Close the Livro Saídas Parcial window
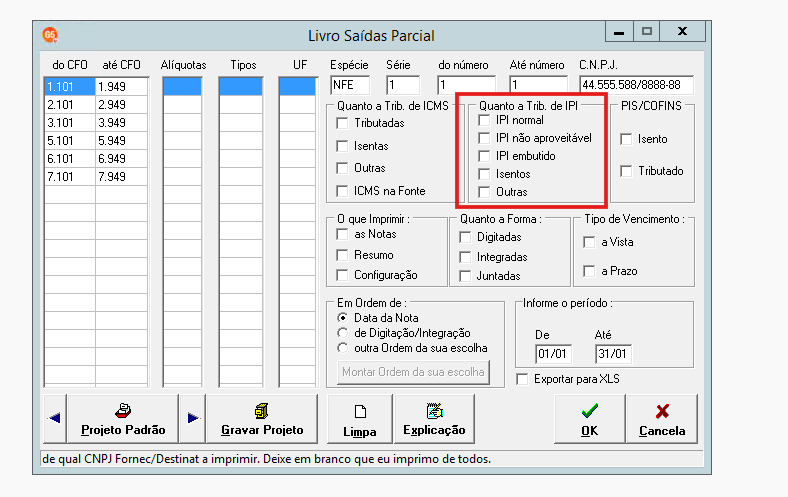Image resolution: width=788 pixels, height=497 pixels. click(x=682, y=32)
